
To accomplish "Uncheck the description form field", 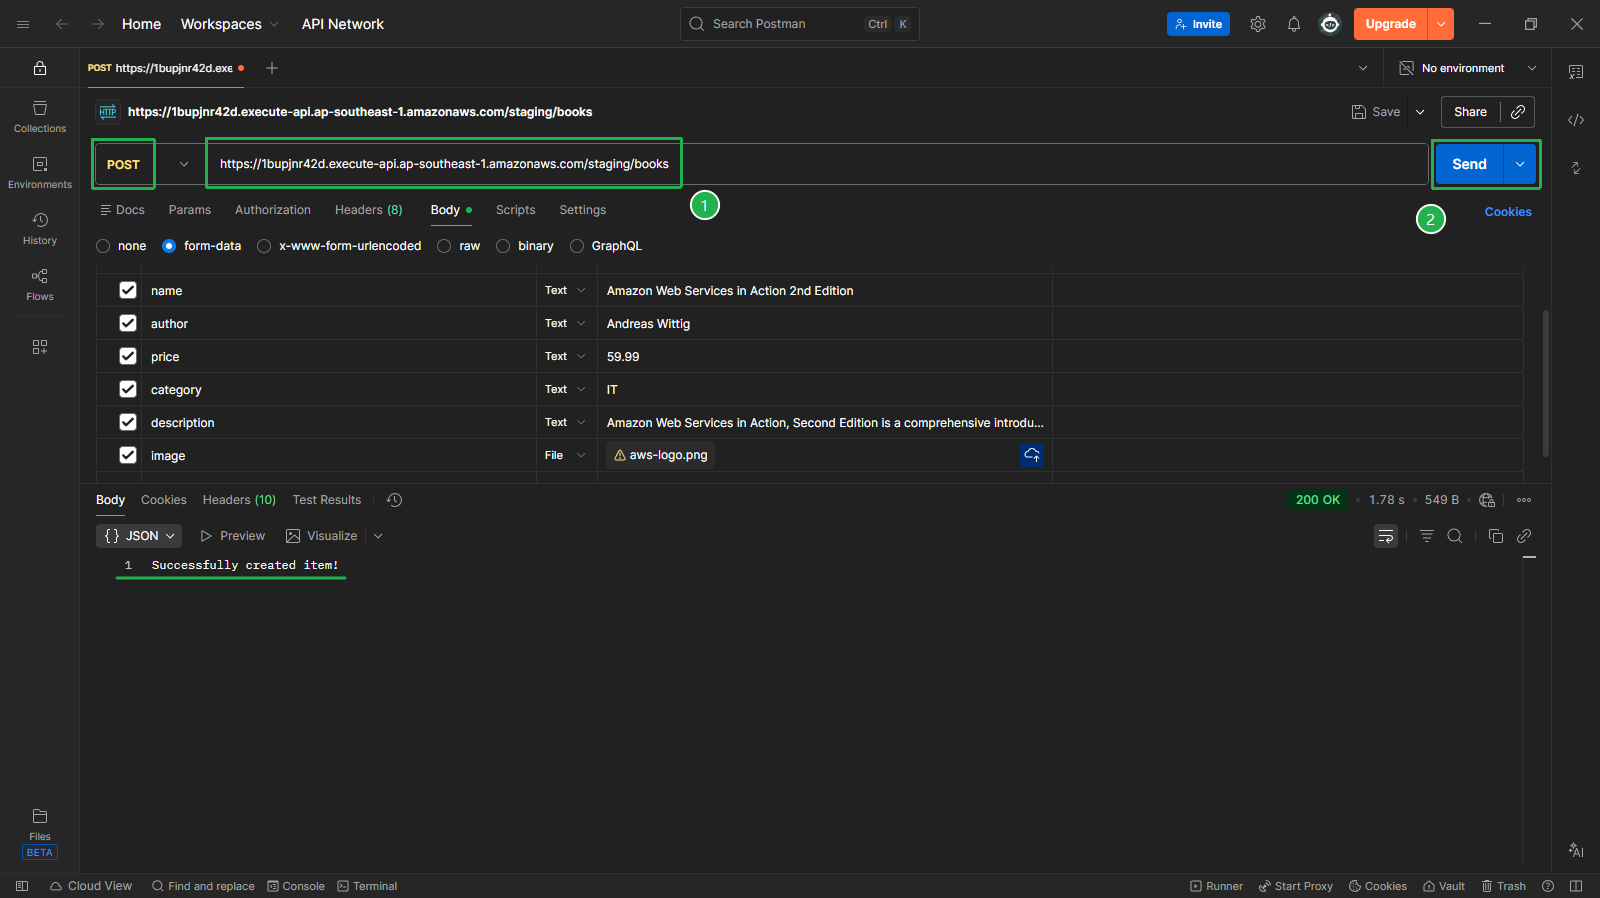I will click(x=128, y=422).
